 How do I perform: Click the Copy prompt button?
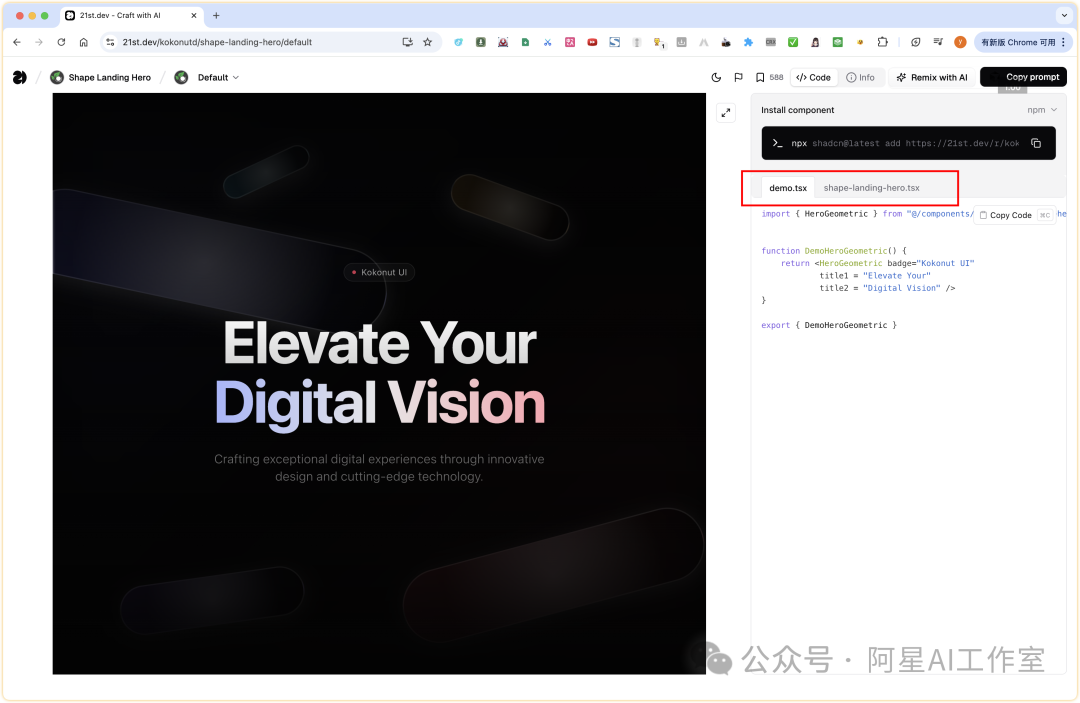(x=1024, y=76)
